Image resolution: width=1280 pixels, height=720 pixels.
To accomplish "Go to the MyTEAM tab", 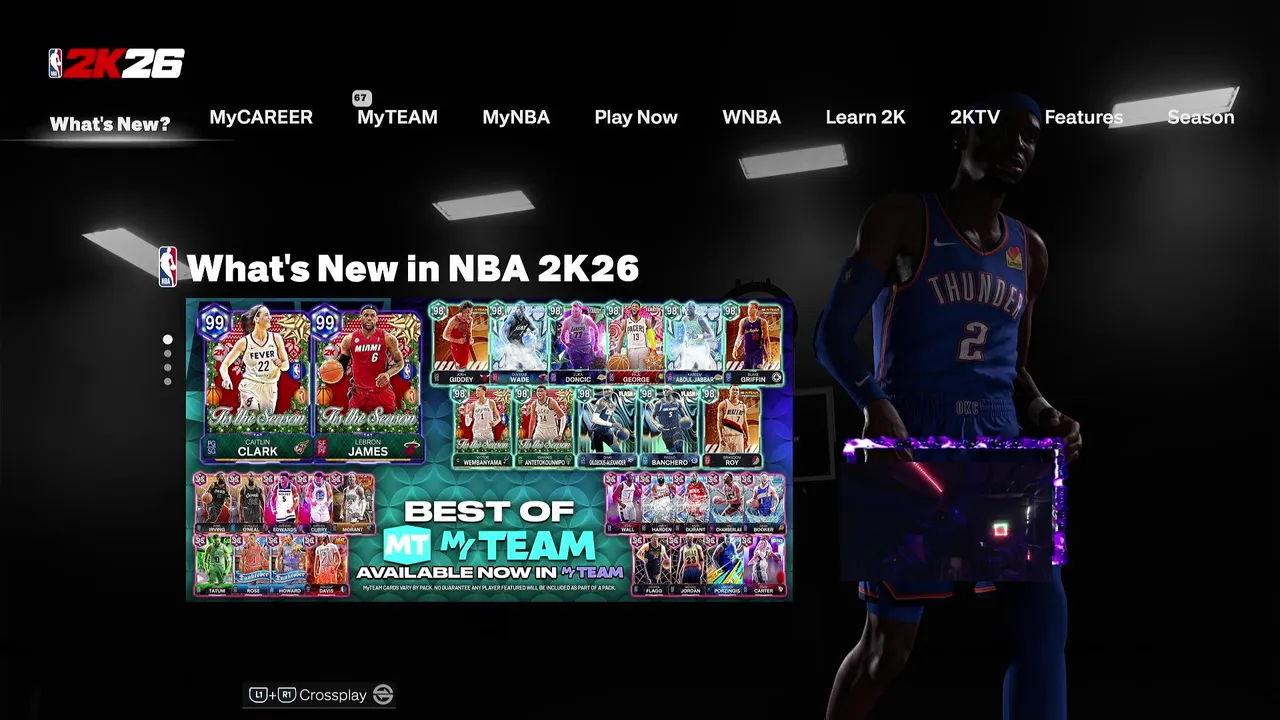I will (397, 117).
